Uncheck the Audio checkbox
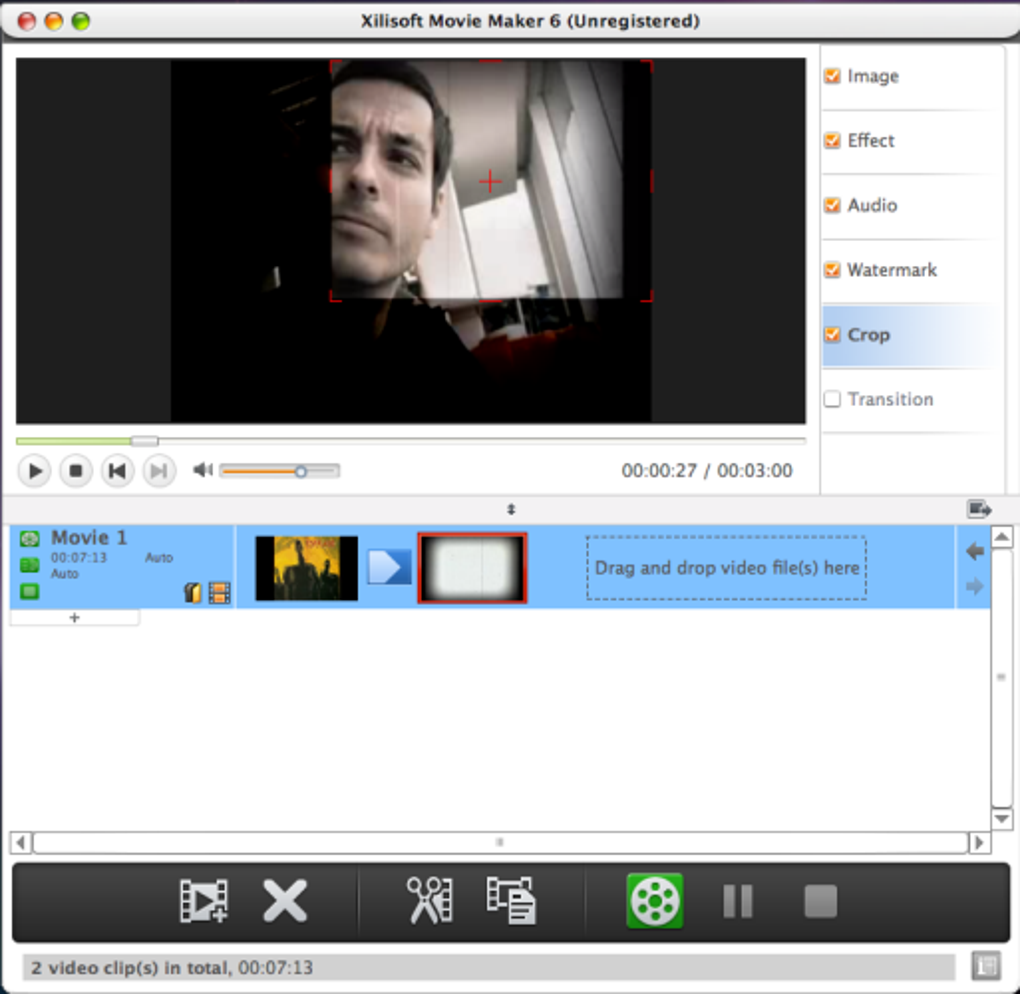Screen dimensions: 1020x994 (832, 205)
